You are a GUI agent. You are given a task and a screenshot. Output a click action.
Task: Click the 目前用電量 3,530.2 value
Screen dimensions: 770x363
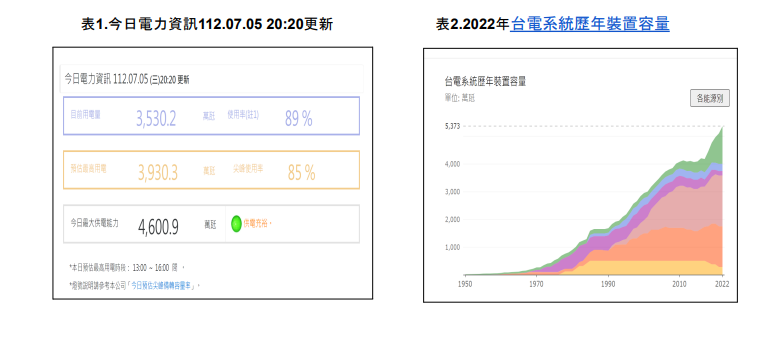point(156,118)
